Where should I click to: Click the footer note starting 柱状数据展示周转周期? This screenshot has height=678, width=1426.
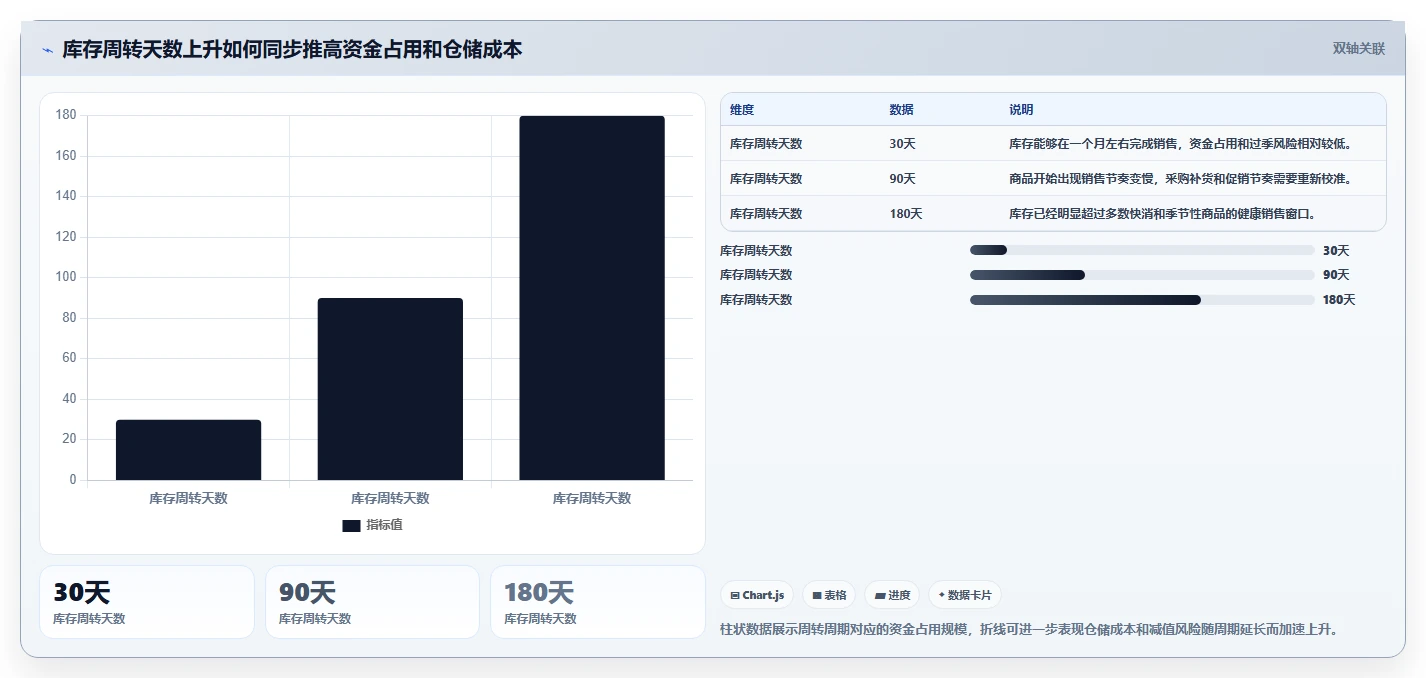(1029, 630)
